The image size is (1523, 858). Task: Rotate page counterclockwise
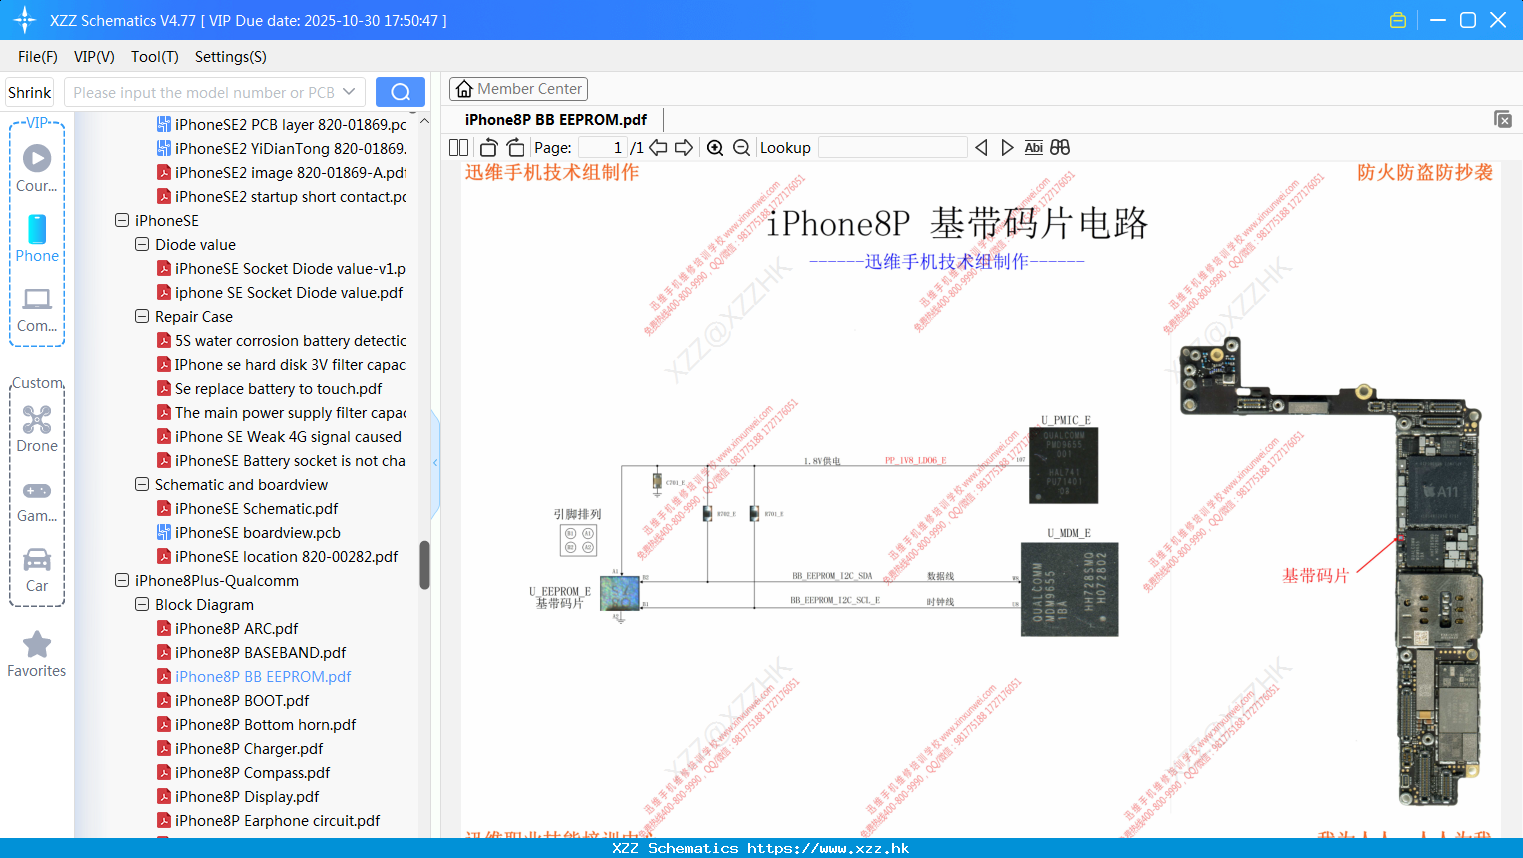coord(489,147)
